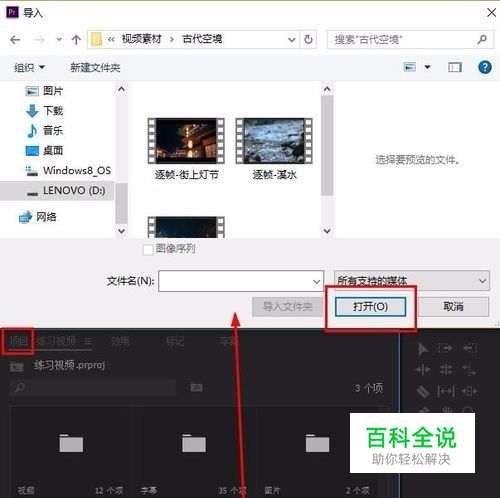
Task: Open the 练习视频 panel menu icon
Action: point(88,341)
